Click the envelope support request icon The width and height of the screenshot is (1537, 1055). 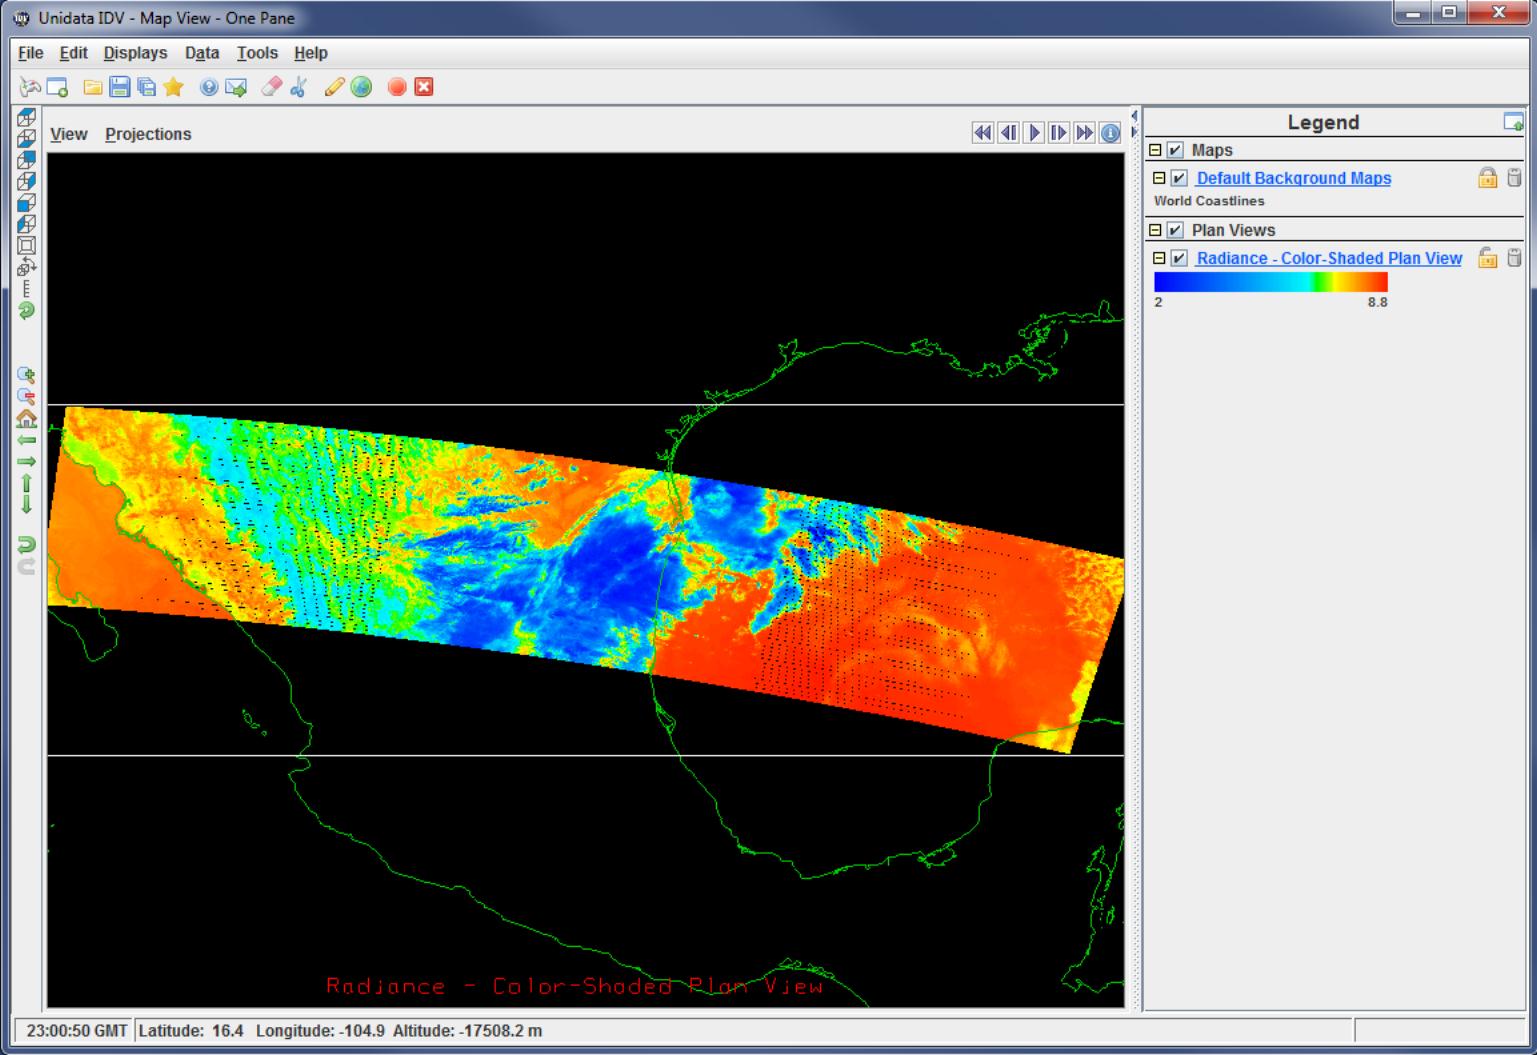pyautogui.click(x=236, y=87)
